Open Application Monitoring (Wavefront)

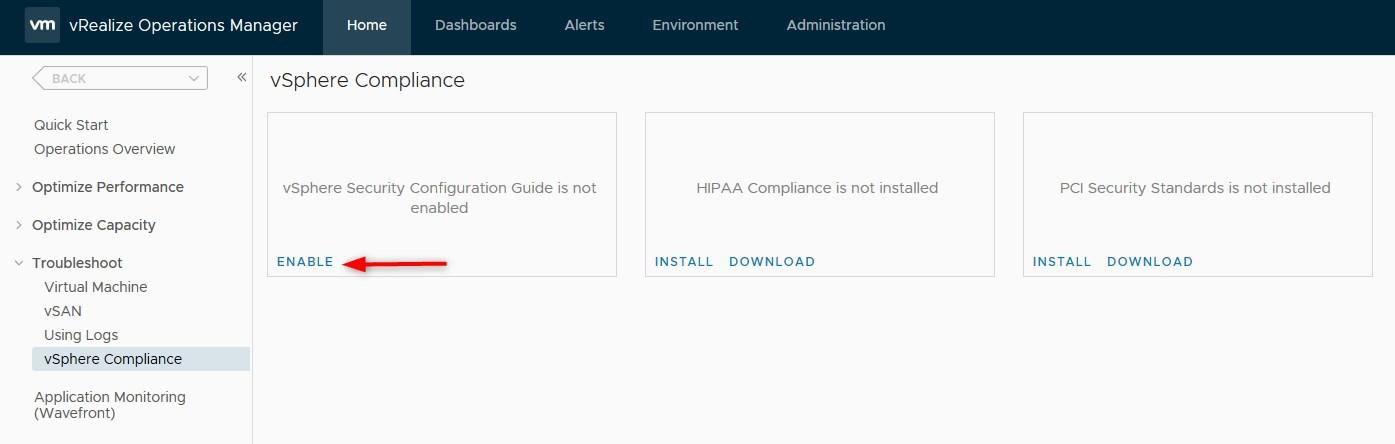coord(110,405)
